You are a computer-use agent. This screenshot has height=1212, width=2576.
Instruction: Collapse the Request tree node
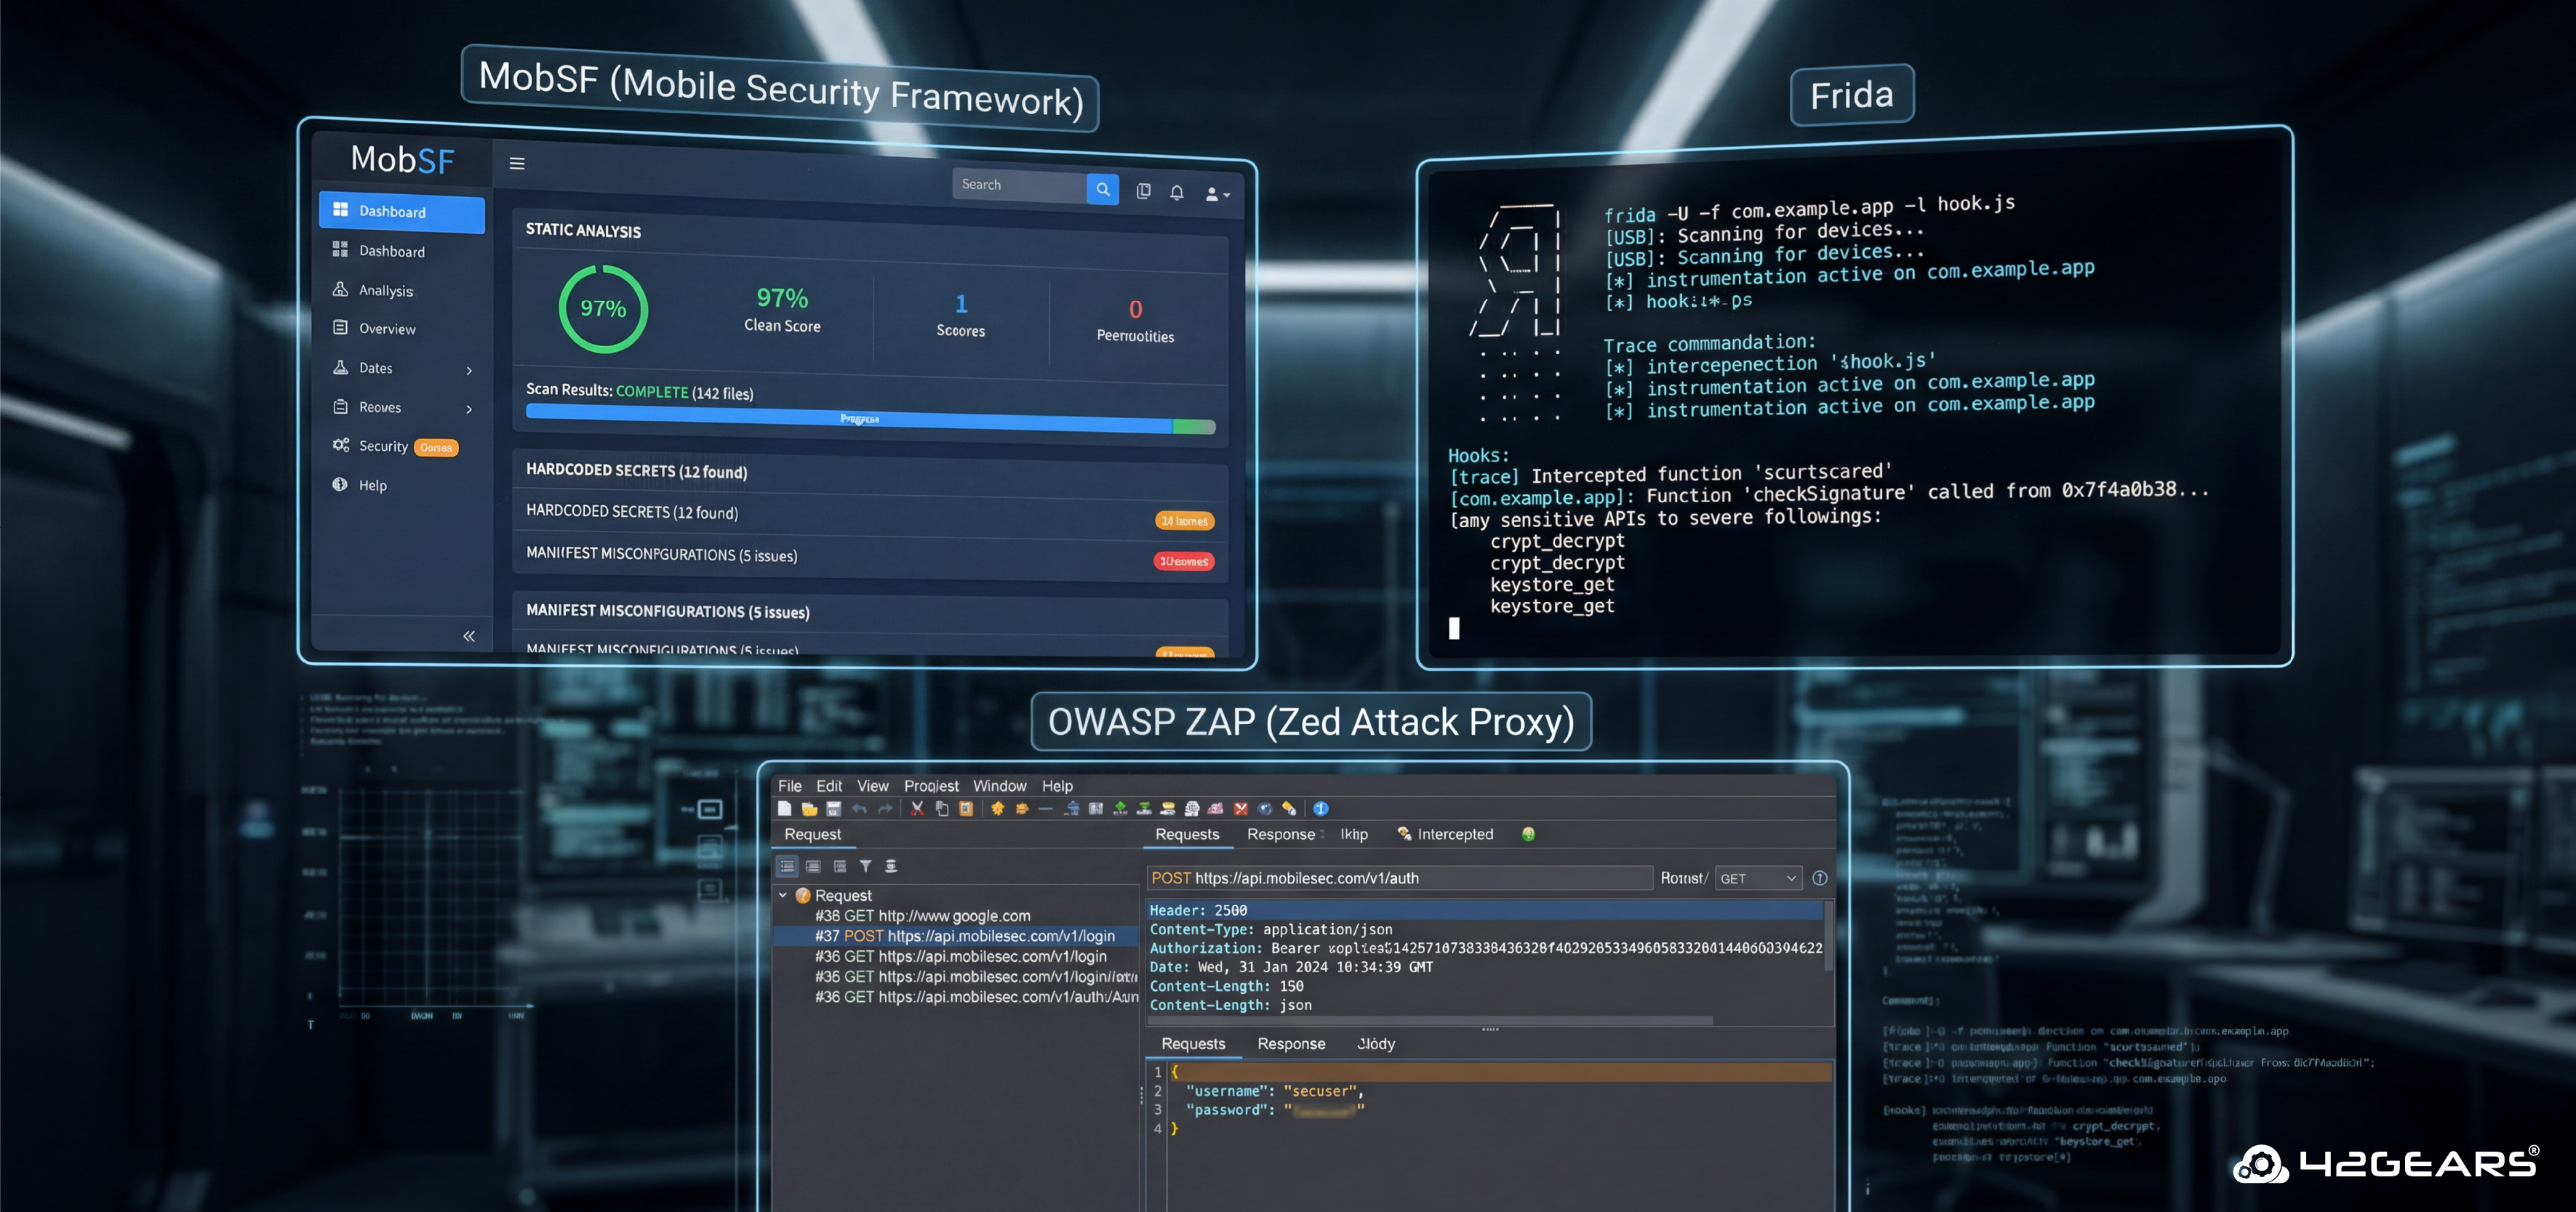point(783,895)
